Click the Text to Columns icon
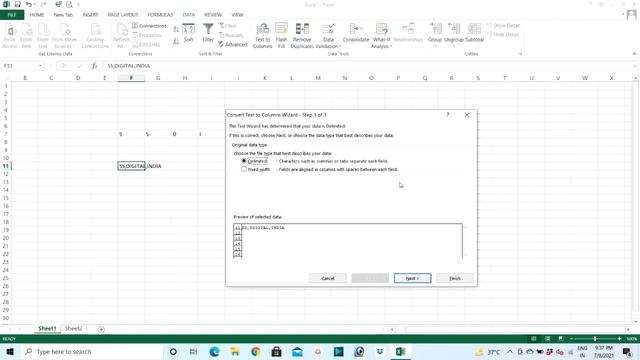 click(x=262, y=36)
